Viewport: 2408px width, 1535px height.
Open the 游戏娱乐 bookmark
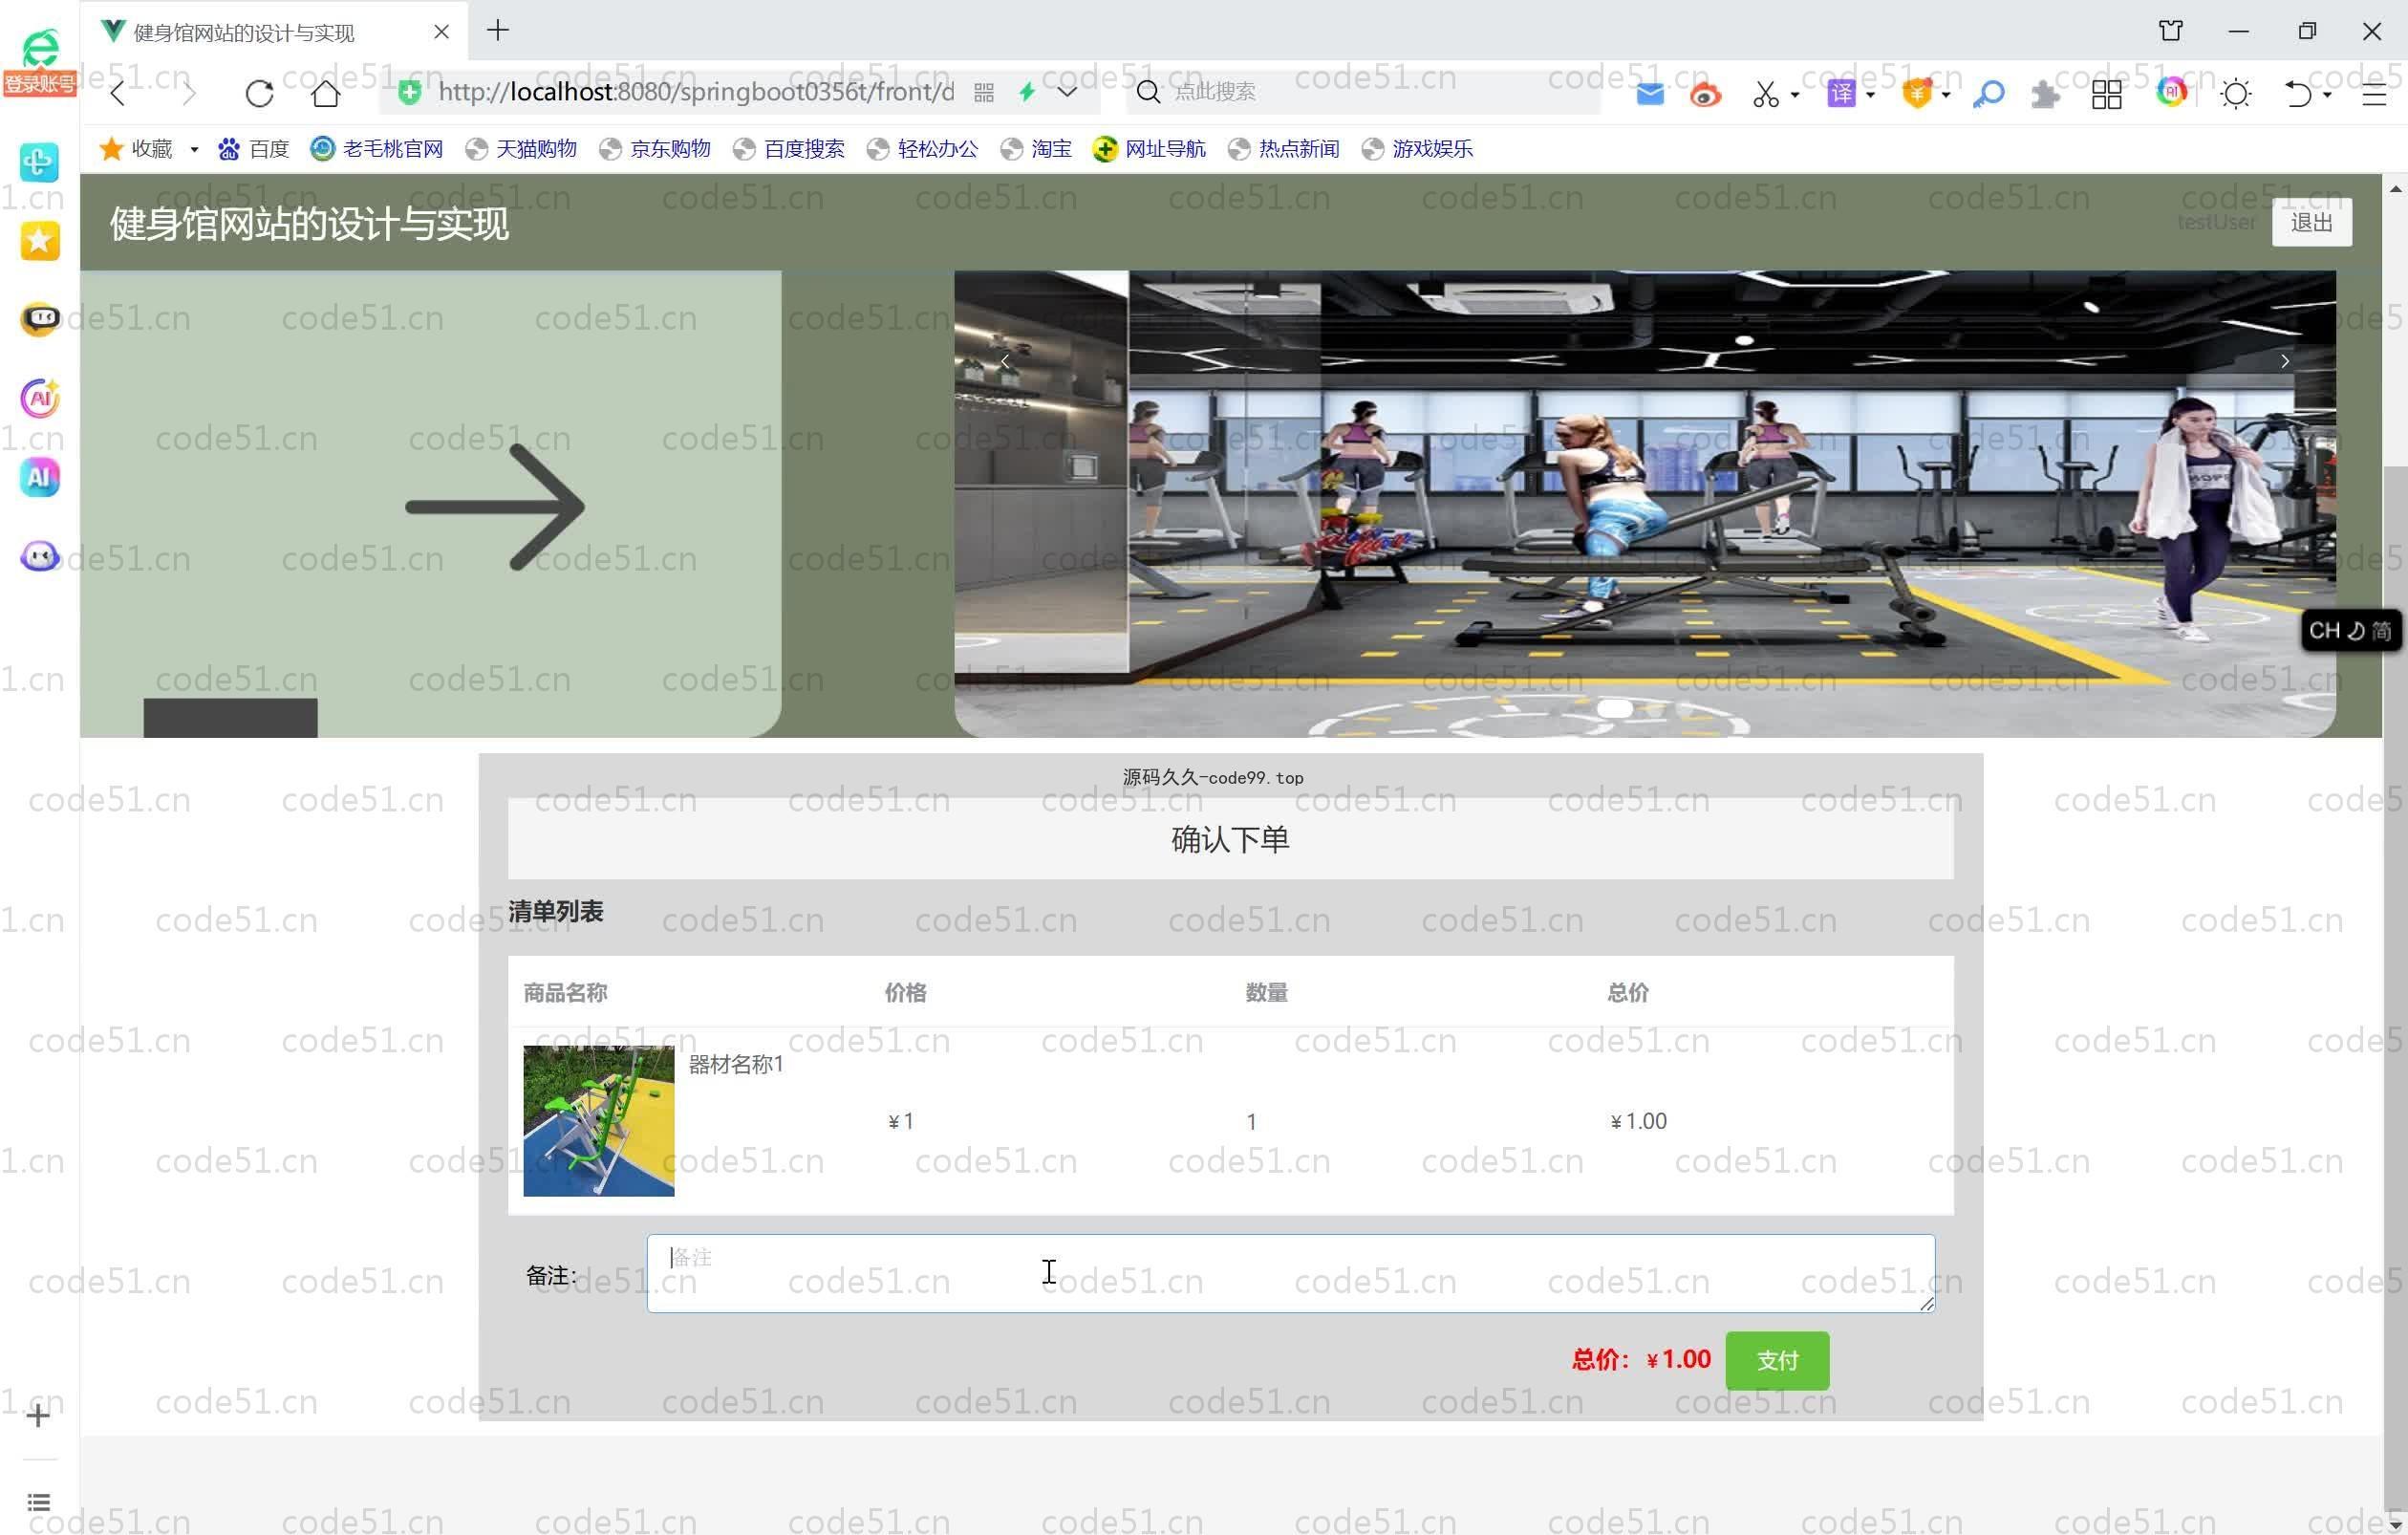pos(1418,149)
